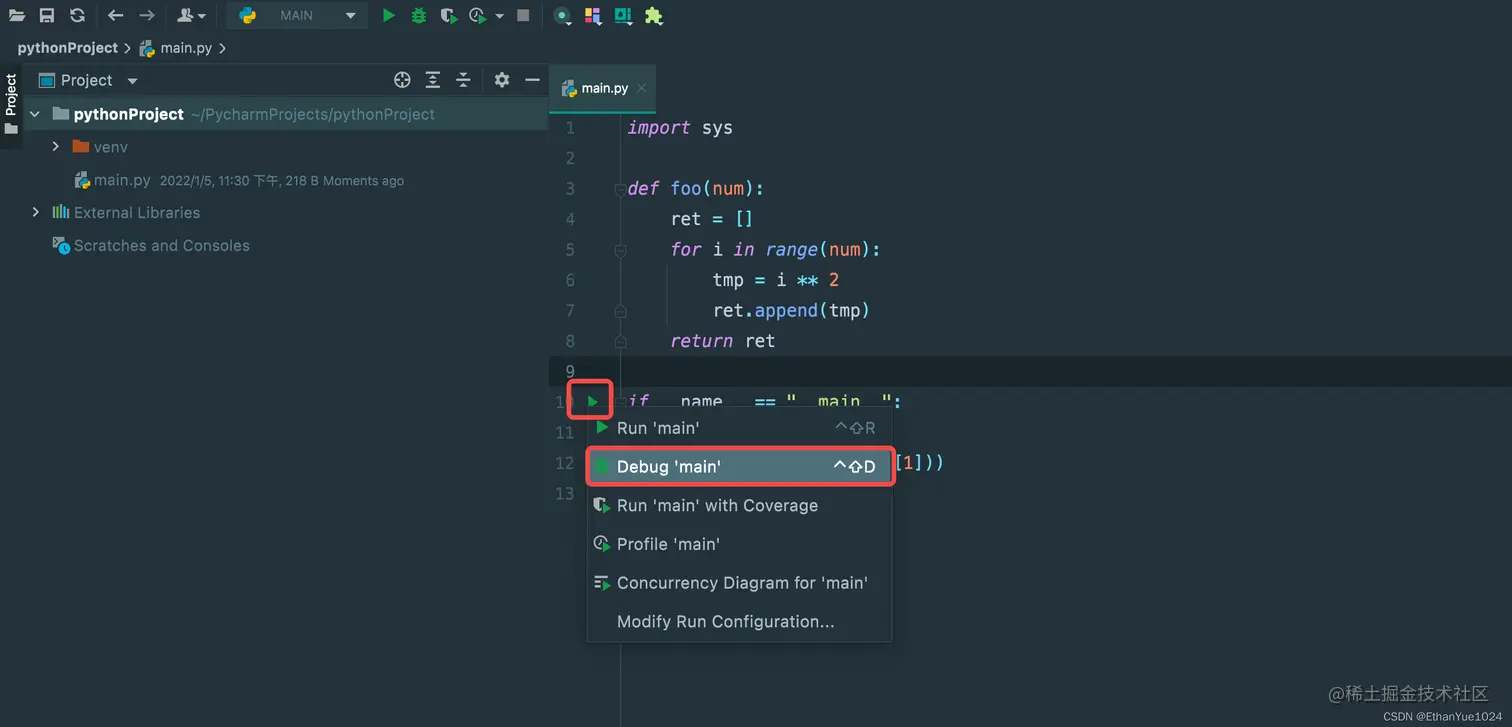Click the green bug Debug icon in toolbar
Screen dimensions: 1512x727
[419, 16]
